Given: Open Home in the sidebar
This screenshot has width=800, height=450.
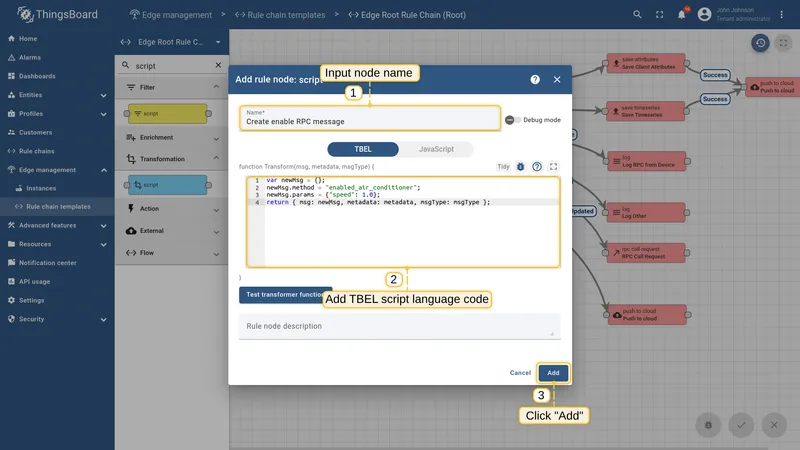Looking at the screenshot, I should click(57, 39).
